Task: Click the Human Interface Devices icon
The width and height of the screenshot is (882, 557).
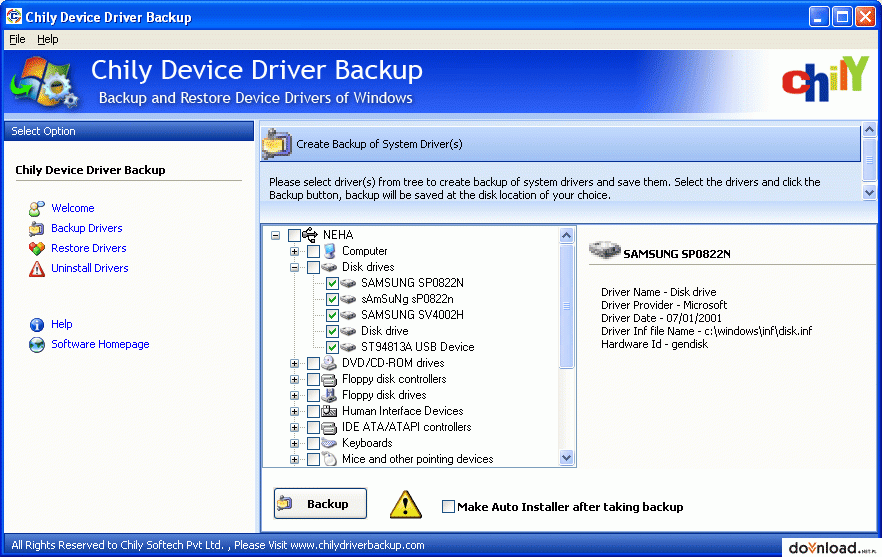Action: pos(329,411)
